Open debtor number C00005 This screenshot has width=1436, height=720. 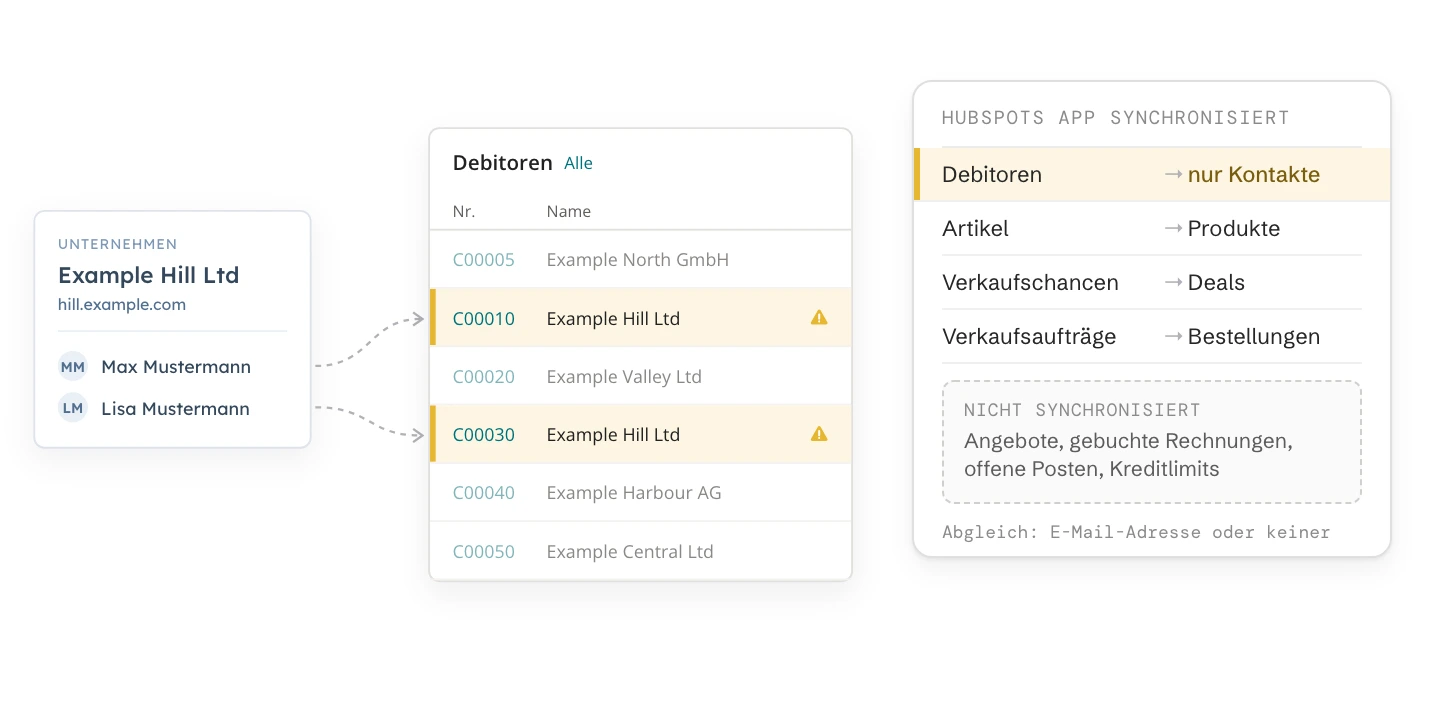[x=484, y=260]
